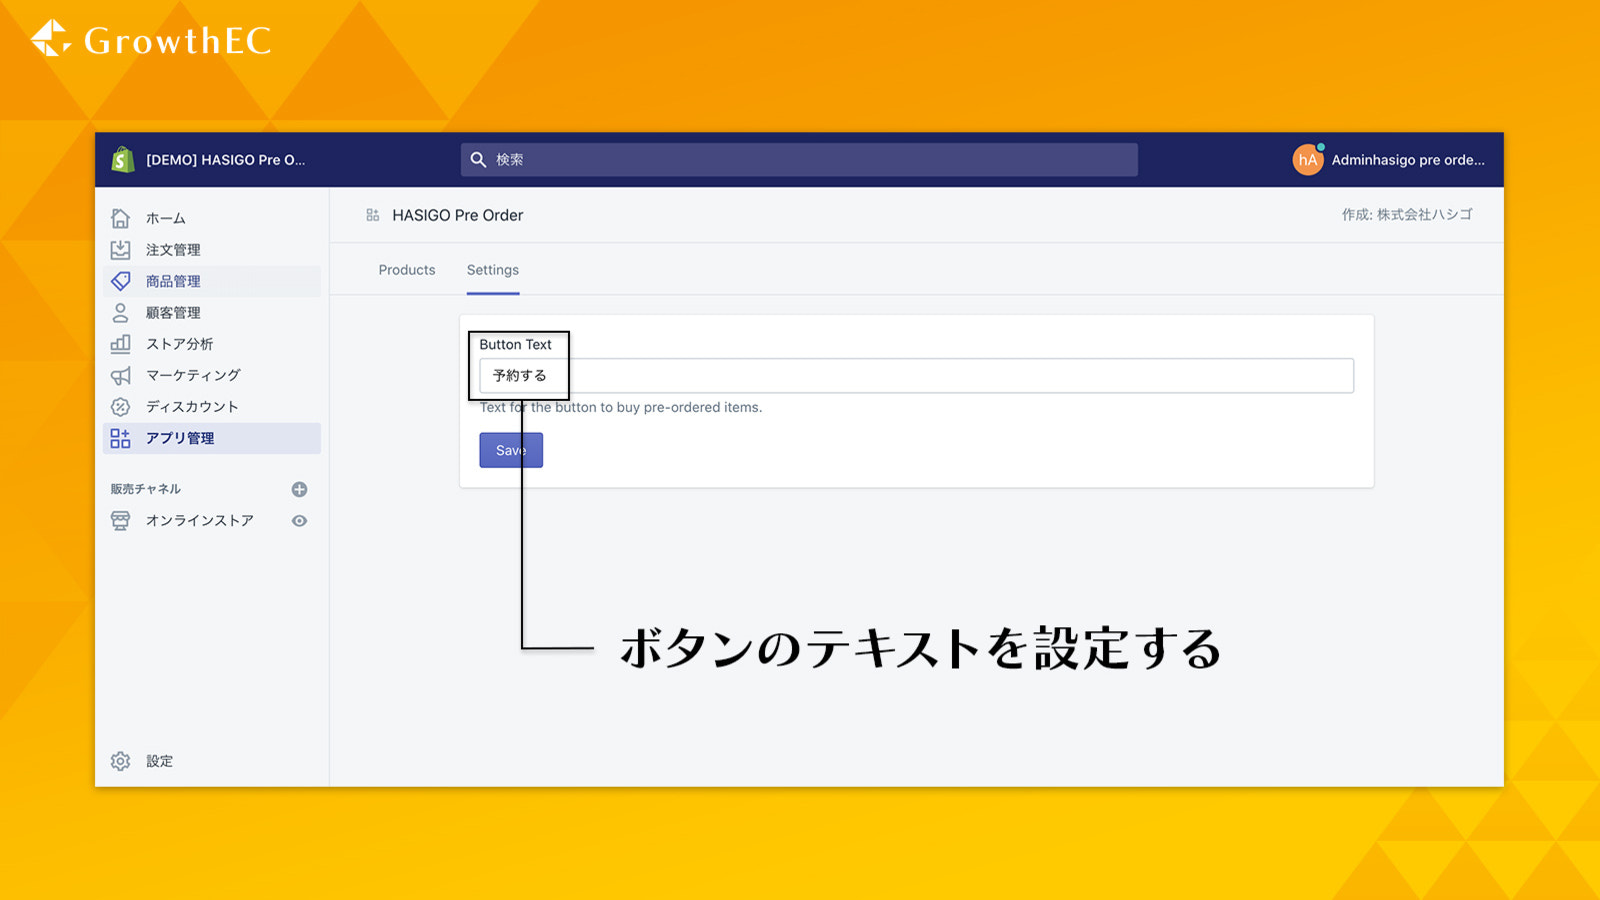Switch to the Products tab
Image resolution: width=1600 pixels, height=900 pixels.
[x=407, y=270]
